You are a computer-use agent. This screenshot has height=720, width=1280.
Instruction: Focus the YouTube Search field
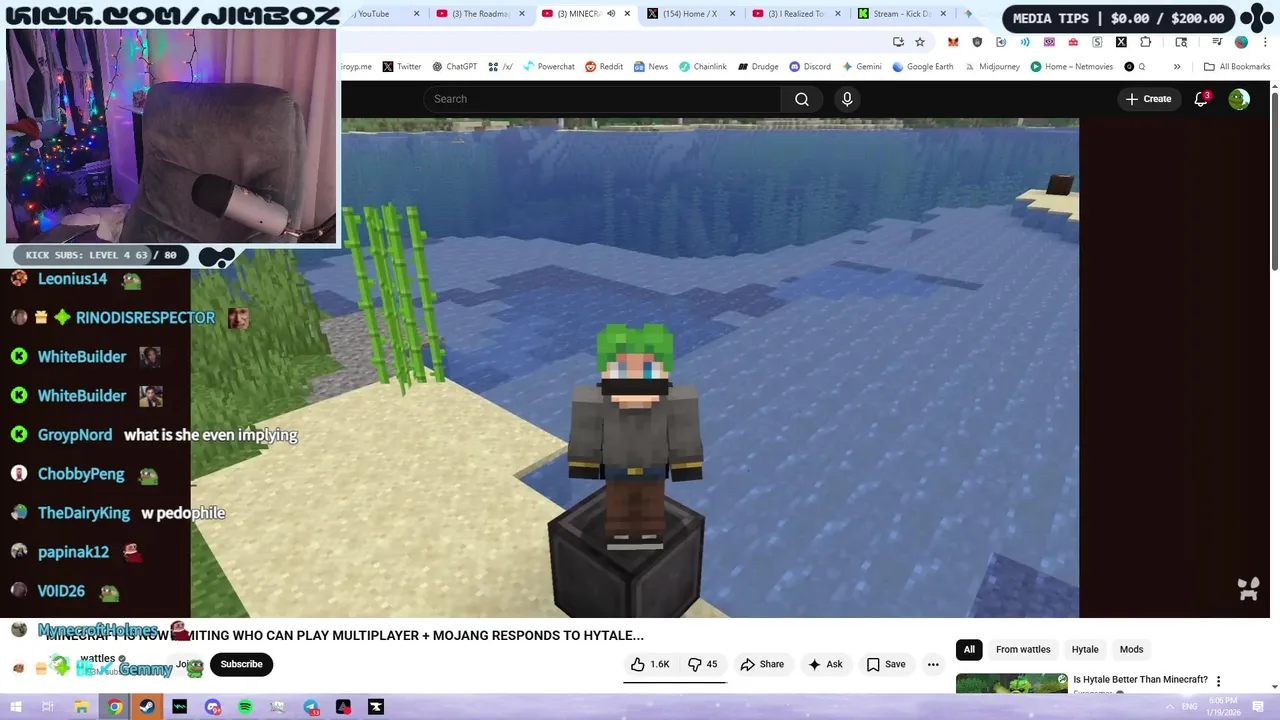(x=602, y=99)
